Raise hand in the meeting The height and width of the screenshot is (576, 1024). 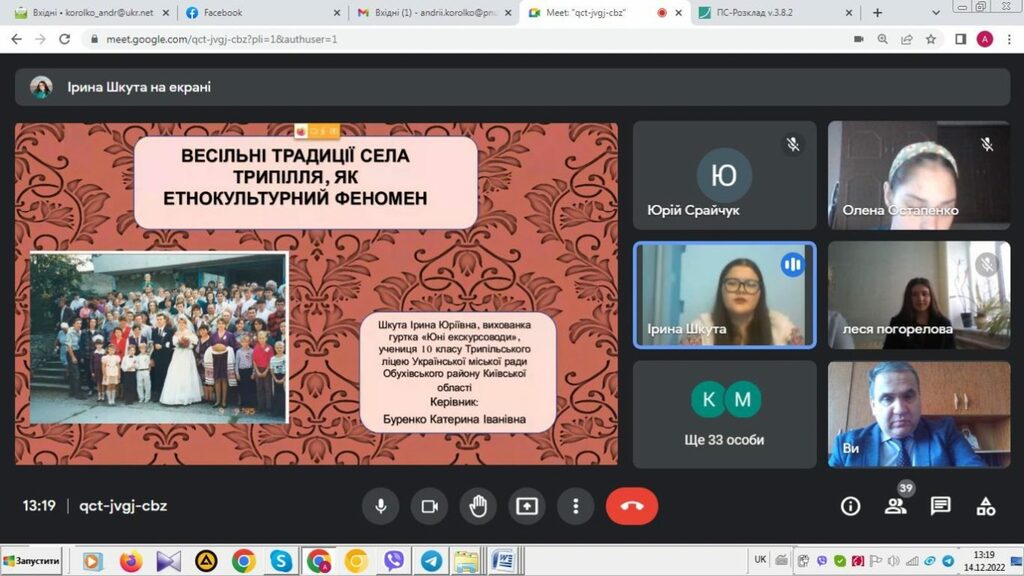coord(478,506)
